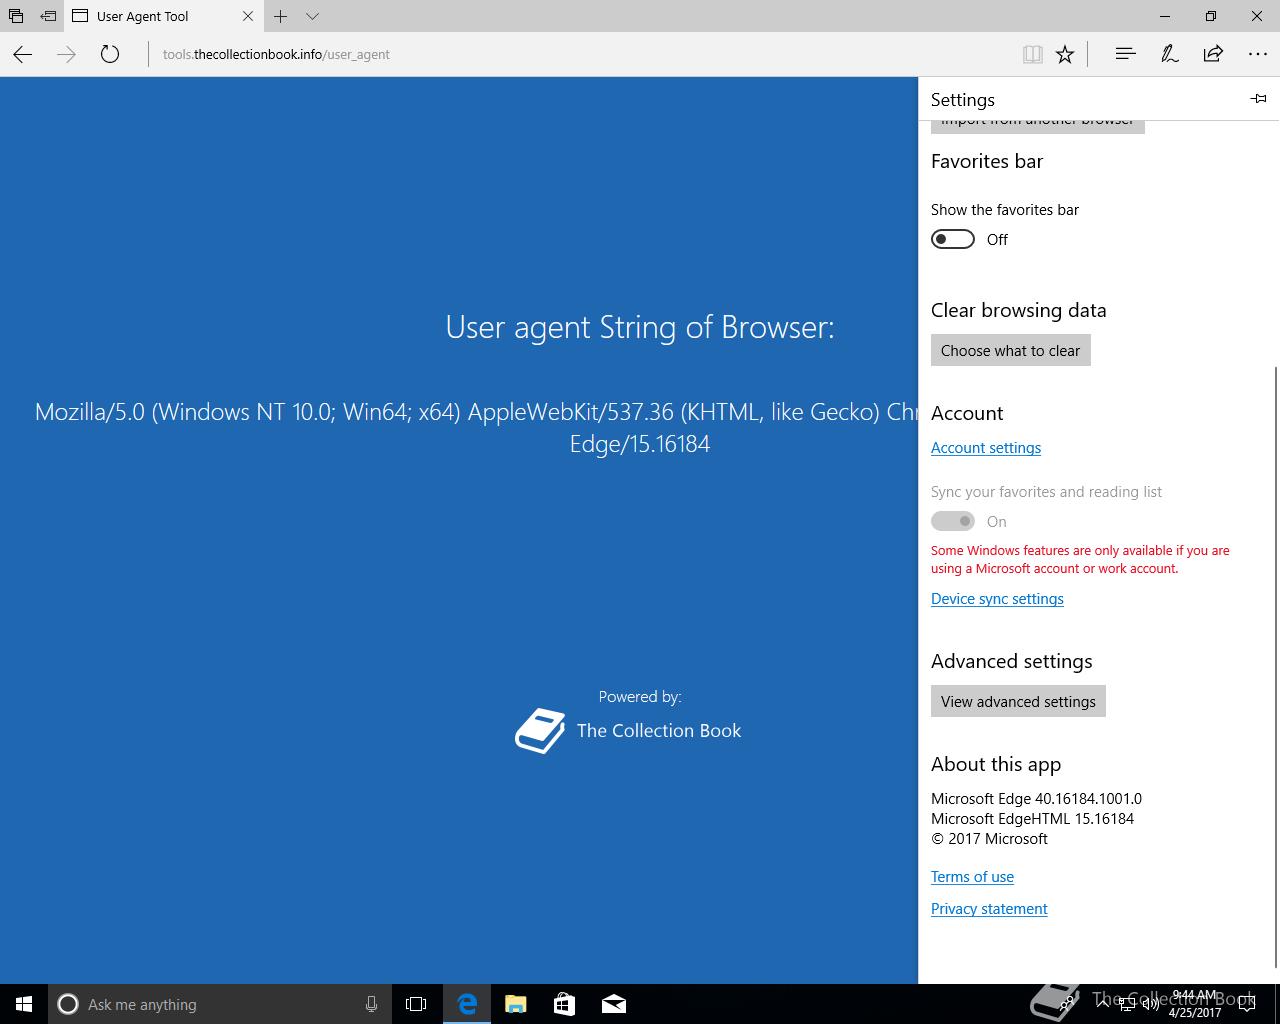Click the user agent heading text
This screenshot has width=1280, height=1024.
[640, 327]
